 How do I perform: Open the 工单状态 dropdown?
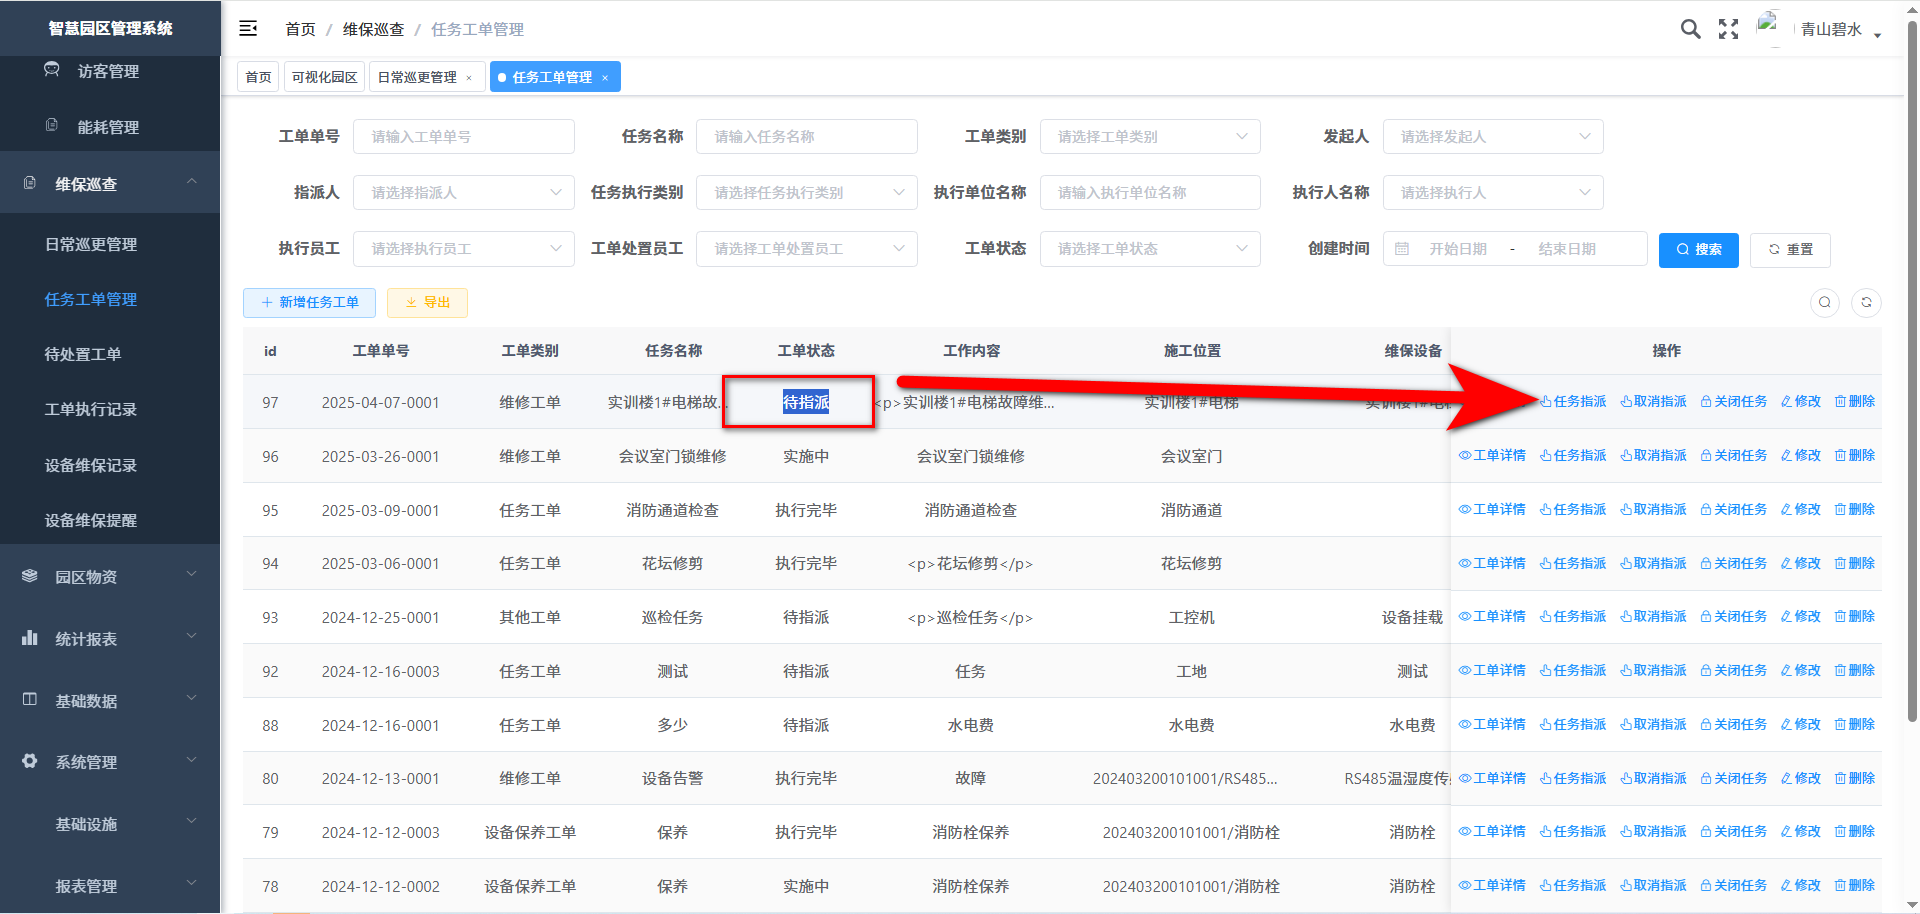pos(1149,249)
